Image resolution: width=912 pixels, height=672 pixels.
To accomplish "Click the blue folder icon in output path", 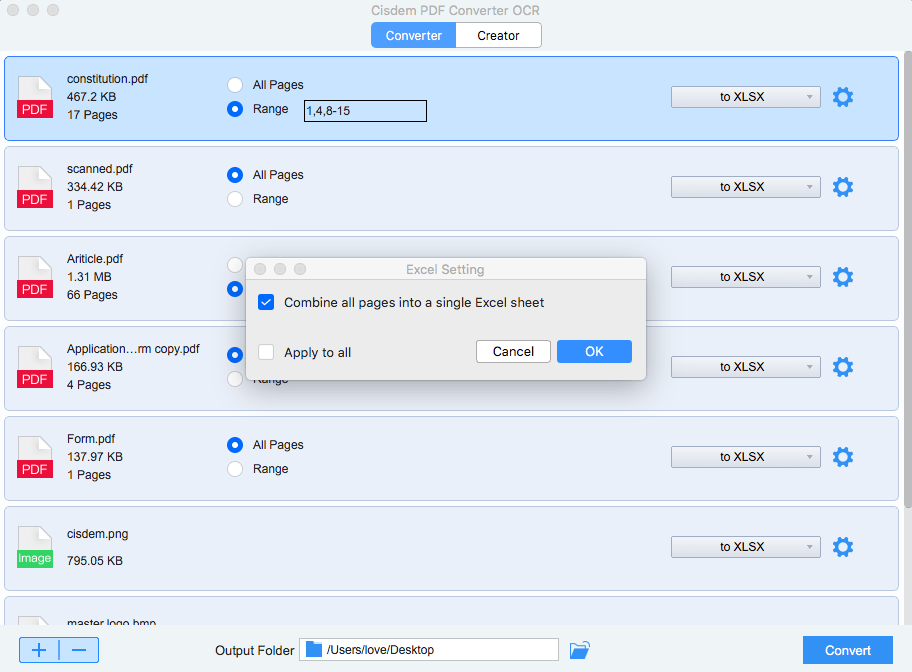I will [314, 649].
